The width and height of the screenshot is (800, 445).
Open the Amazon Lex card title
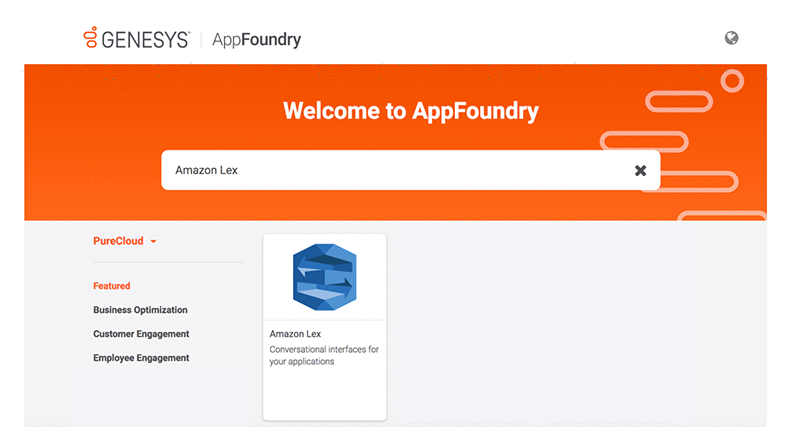click(x=295, y=334)
